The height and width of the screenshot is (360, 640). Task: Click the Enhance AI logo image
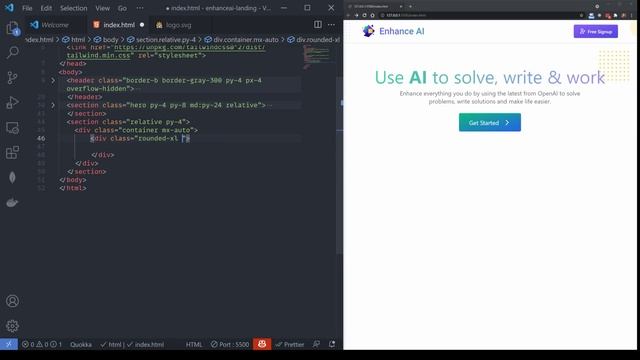369,31
